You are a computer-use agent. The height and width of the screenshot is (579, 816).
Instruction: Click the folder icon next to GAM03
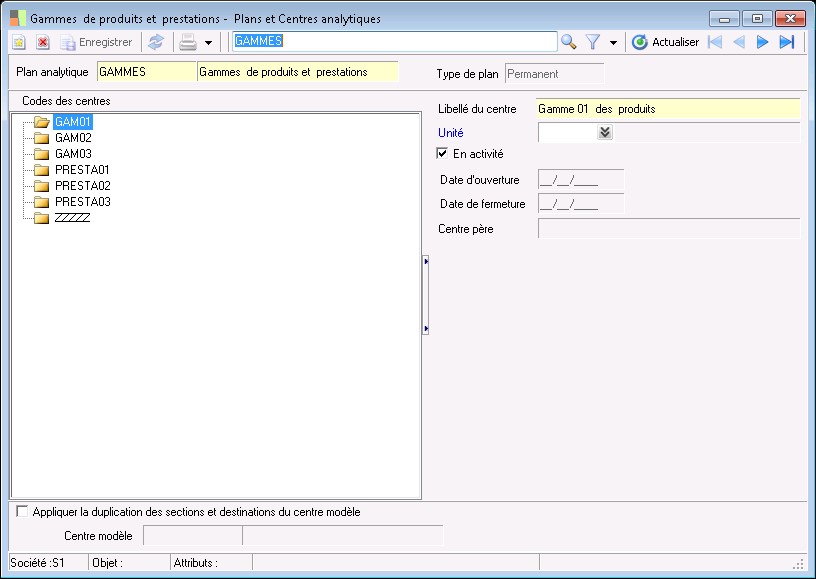click(42, 154)
